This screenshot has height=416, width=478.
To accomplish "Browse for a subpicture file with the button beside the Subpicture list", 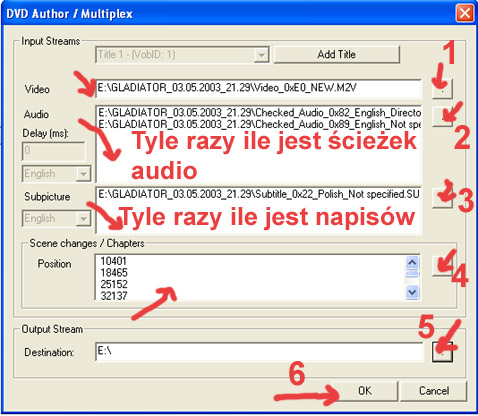I will tap(442, 198).
